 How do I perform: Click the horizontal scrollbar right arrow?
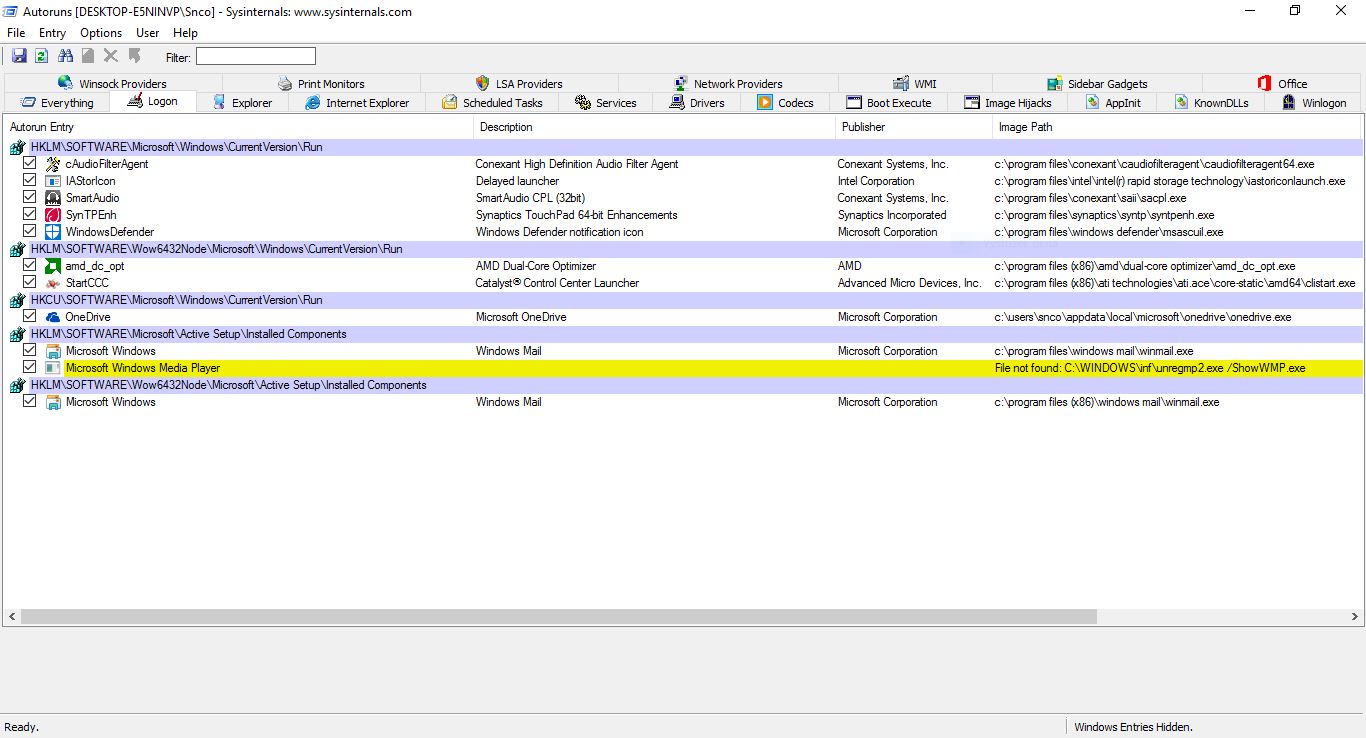(x=1354, y=617)
